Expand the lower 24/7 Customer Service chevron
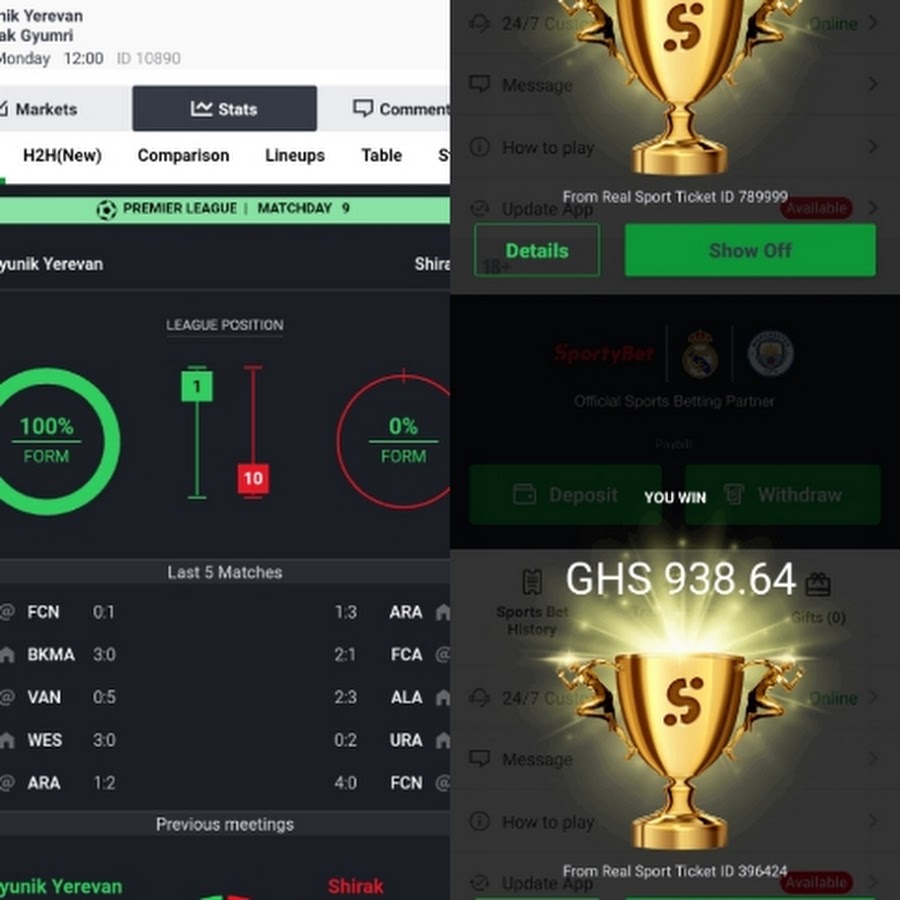 point(873,697)
